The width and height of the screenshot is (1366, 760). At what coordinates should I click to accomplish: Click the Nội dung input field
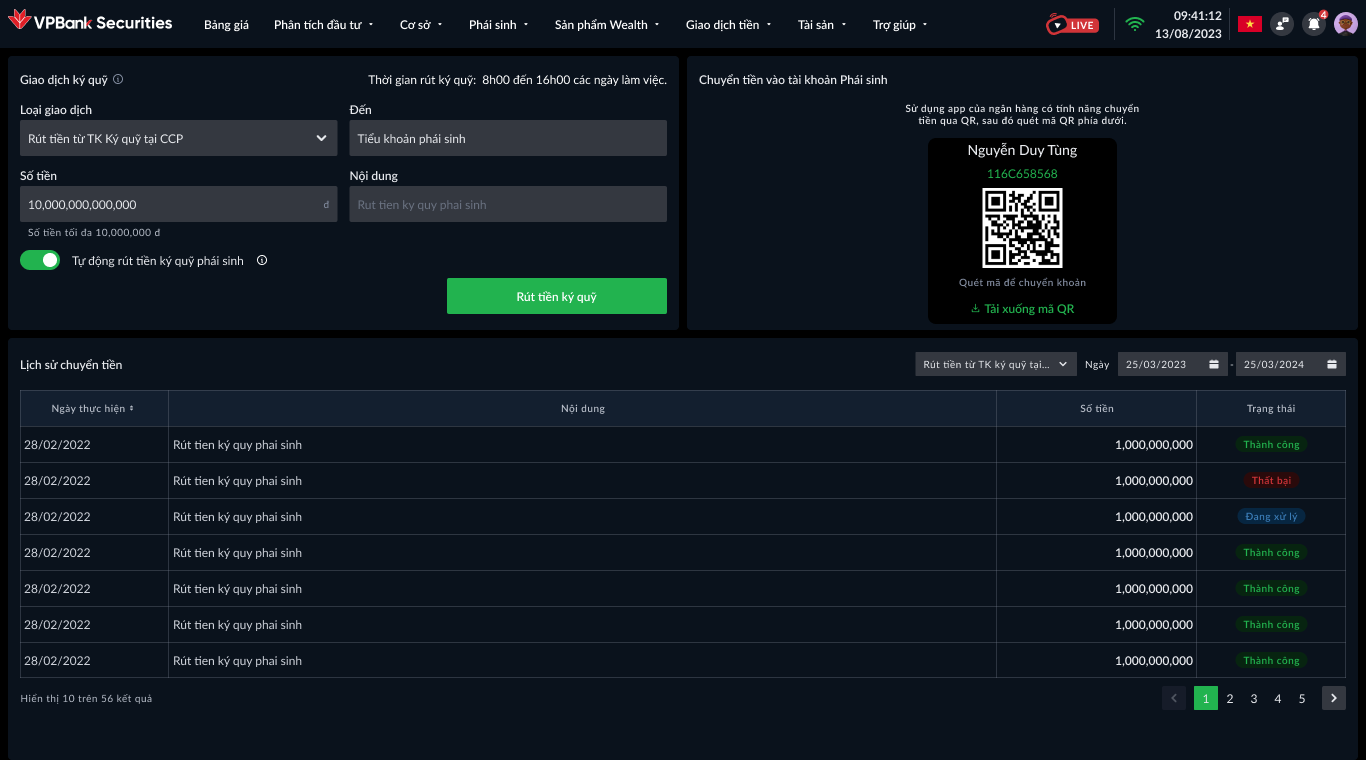[508, 204]
